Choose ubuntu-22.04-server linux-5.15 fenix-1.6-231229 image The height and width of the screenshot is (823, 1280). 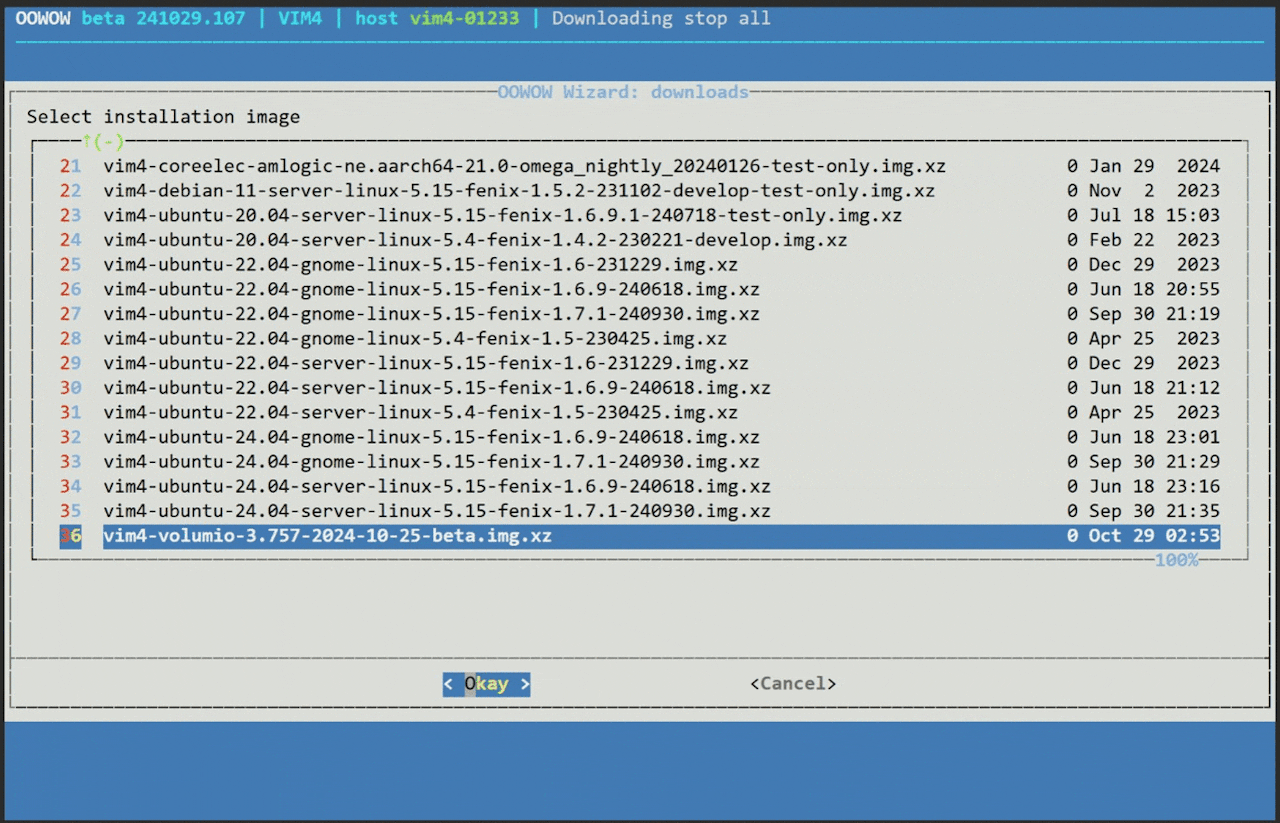[x=640, y=363]
